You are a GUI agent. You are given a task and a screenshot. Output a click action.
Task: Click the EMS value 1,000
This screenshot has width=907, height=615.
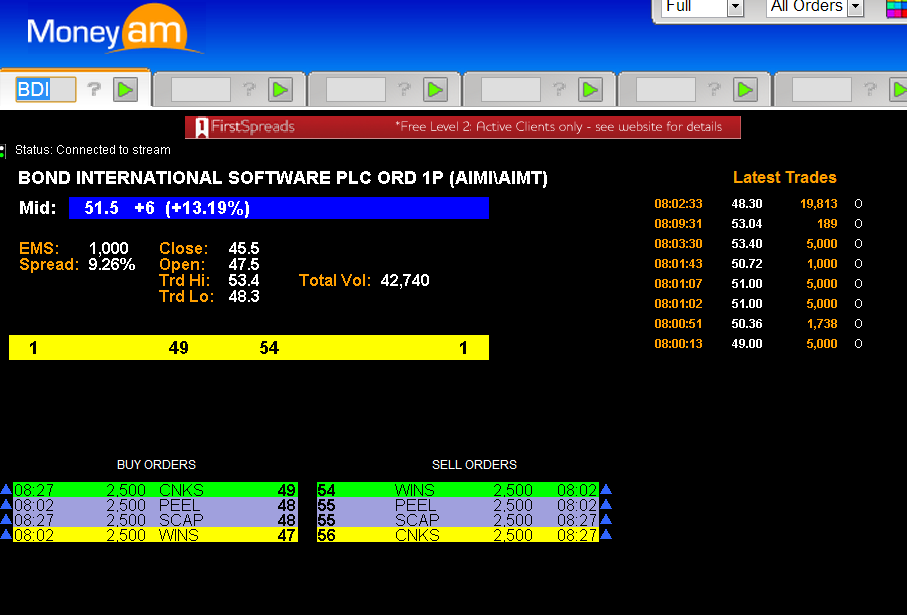point(108,249)
